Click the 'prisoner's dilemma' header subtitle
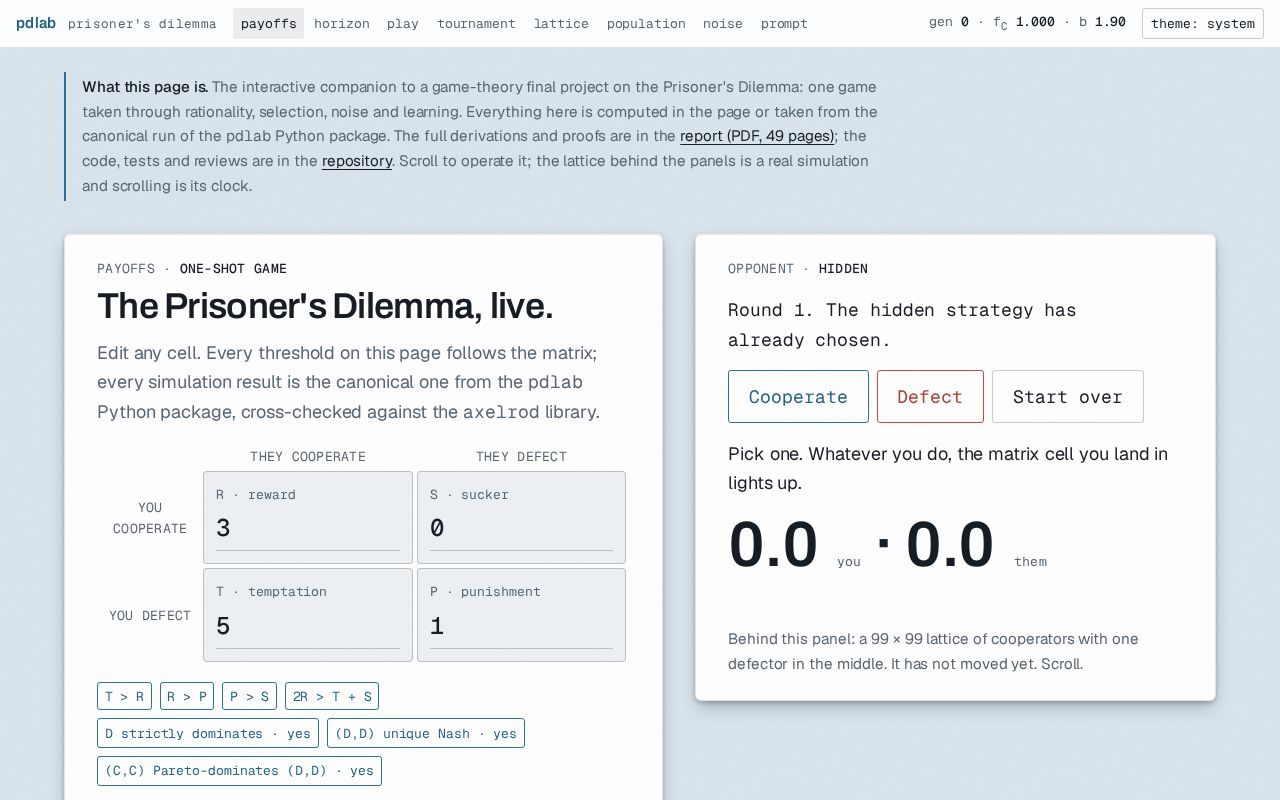Viewport: 1280px width, 800px height. pyautogui.click(x=142, y=23)
